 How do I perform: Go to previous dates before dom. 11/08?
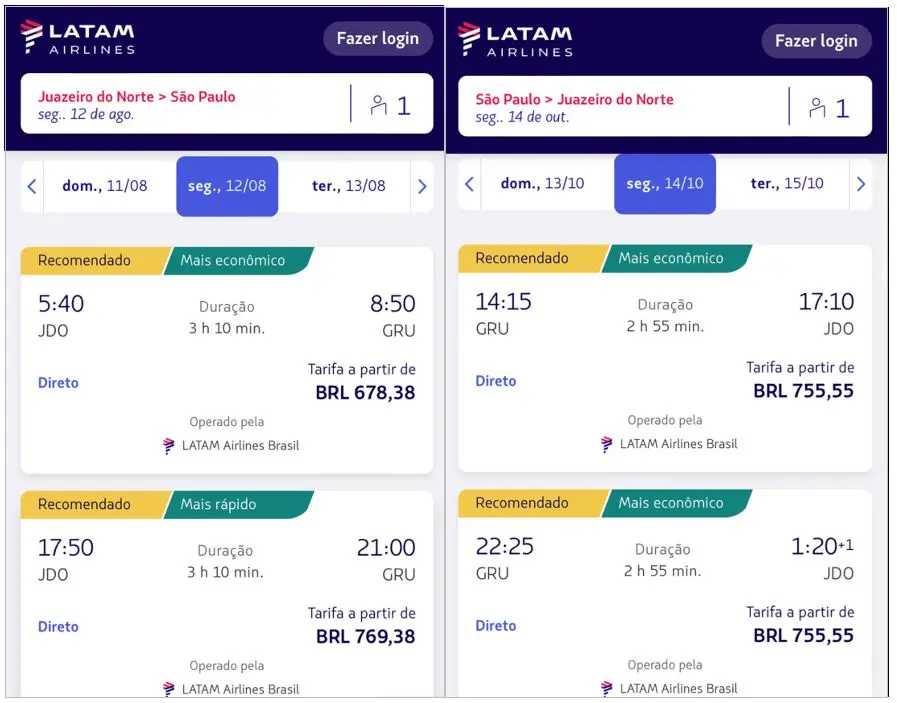pos(32,186)
